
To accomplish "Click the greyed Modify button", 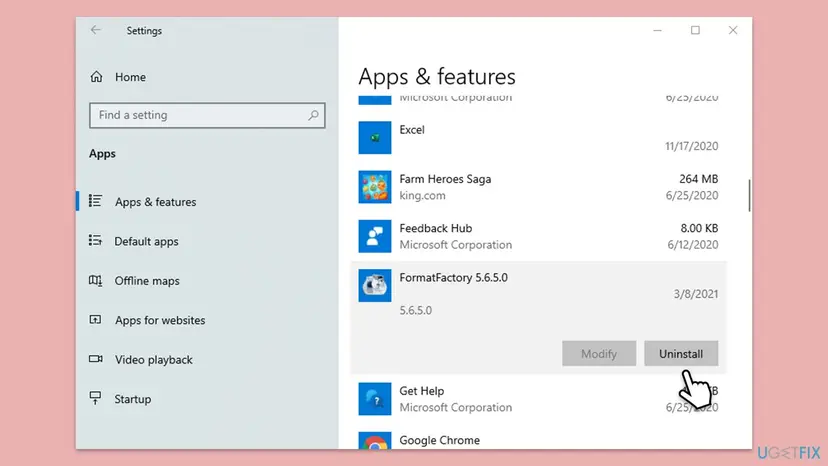I will pos(599,353).
